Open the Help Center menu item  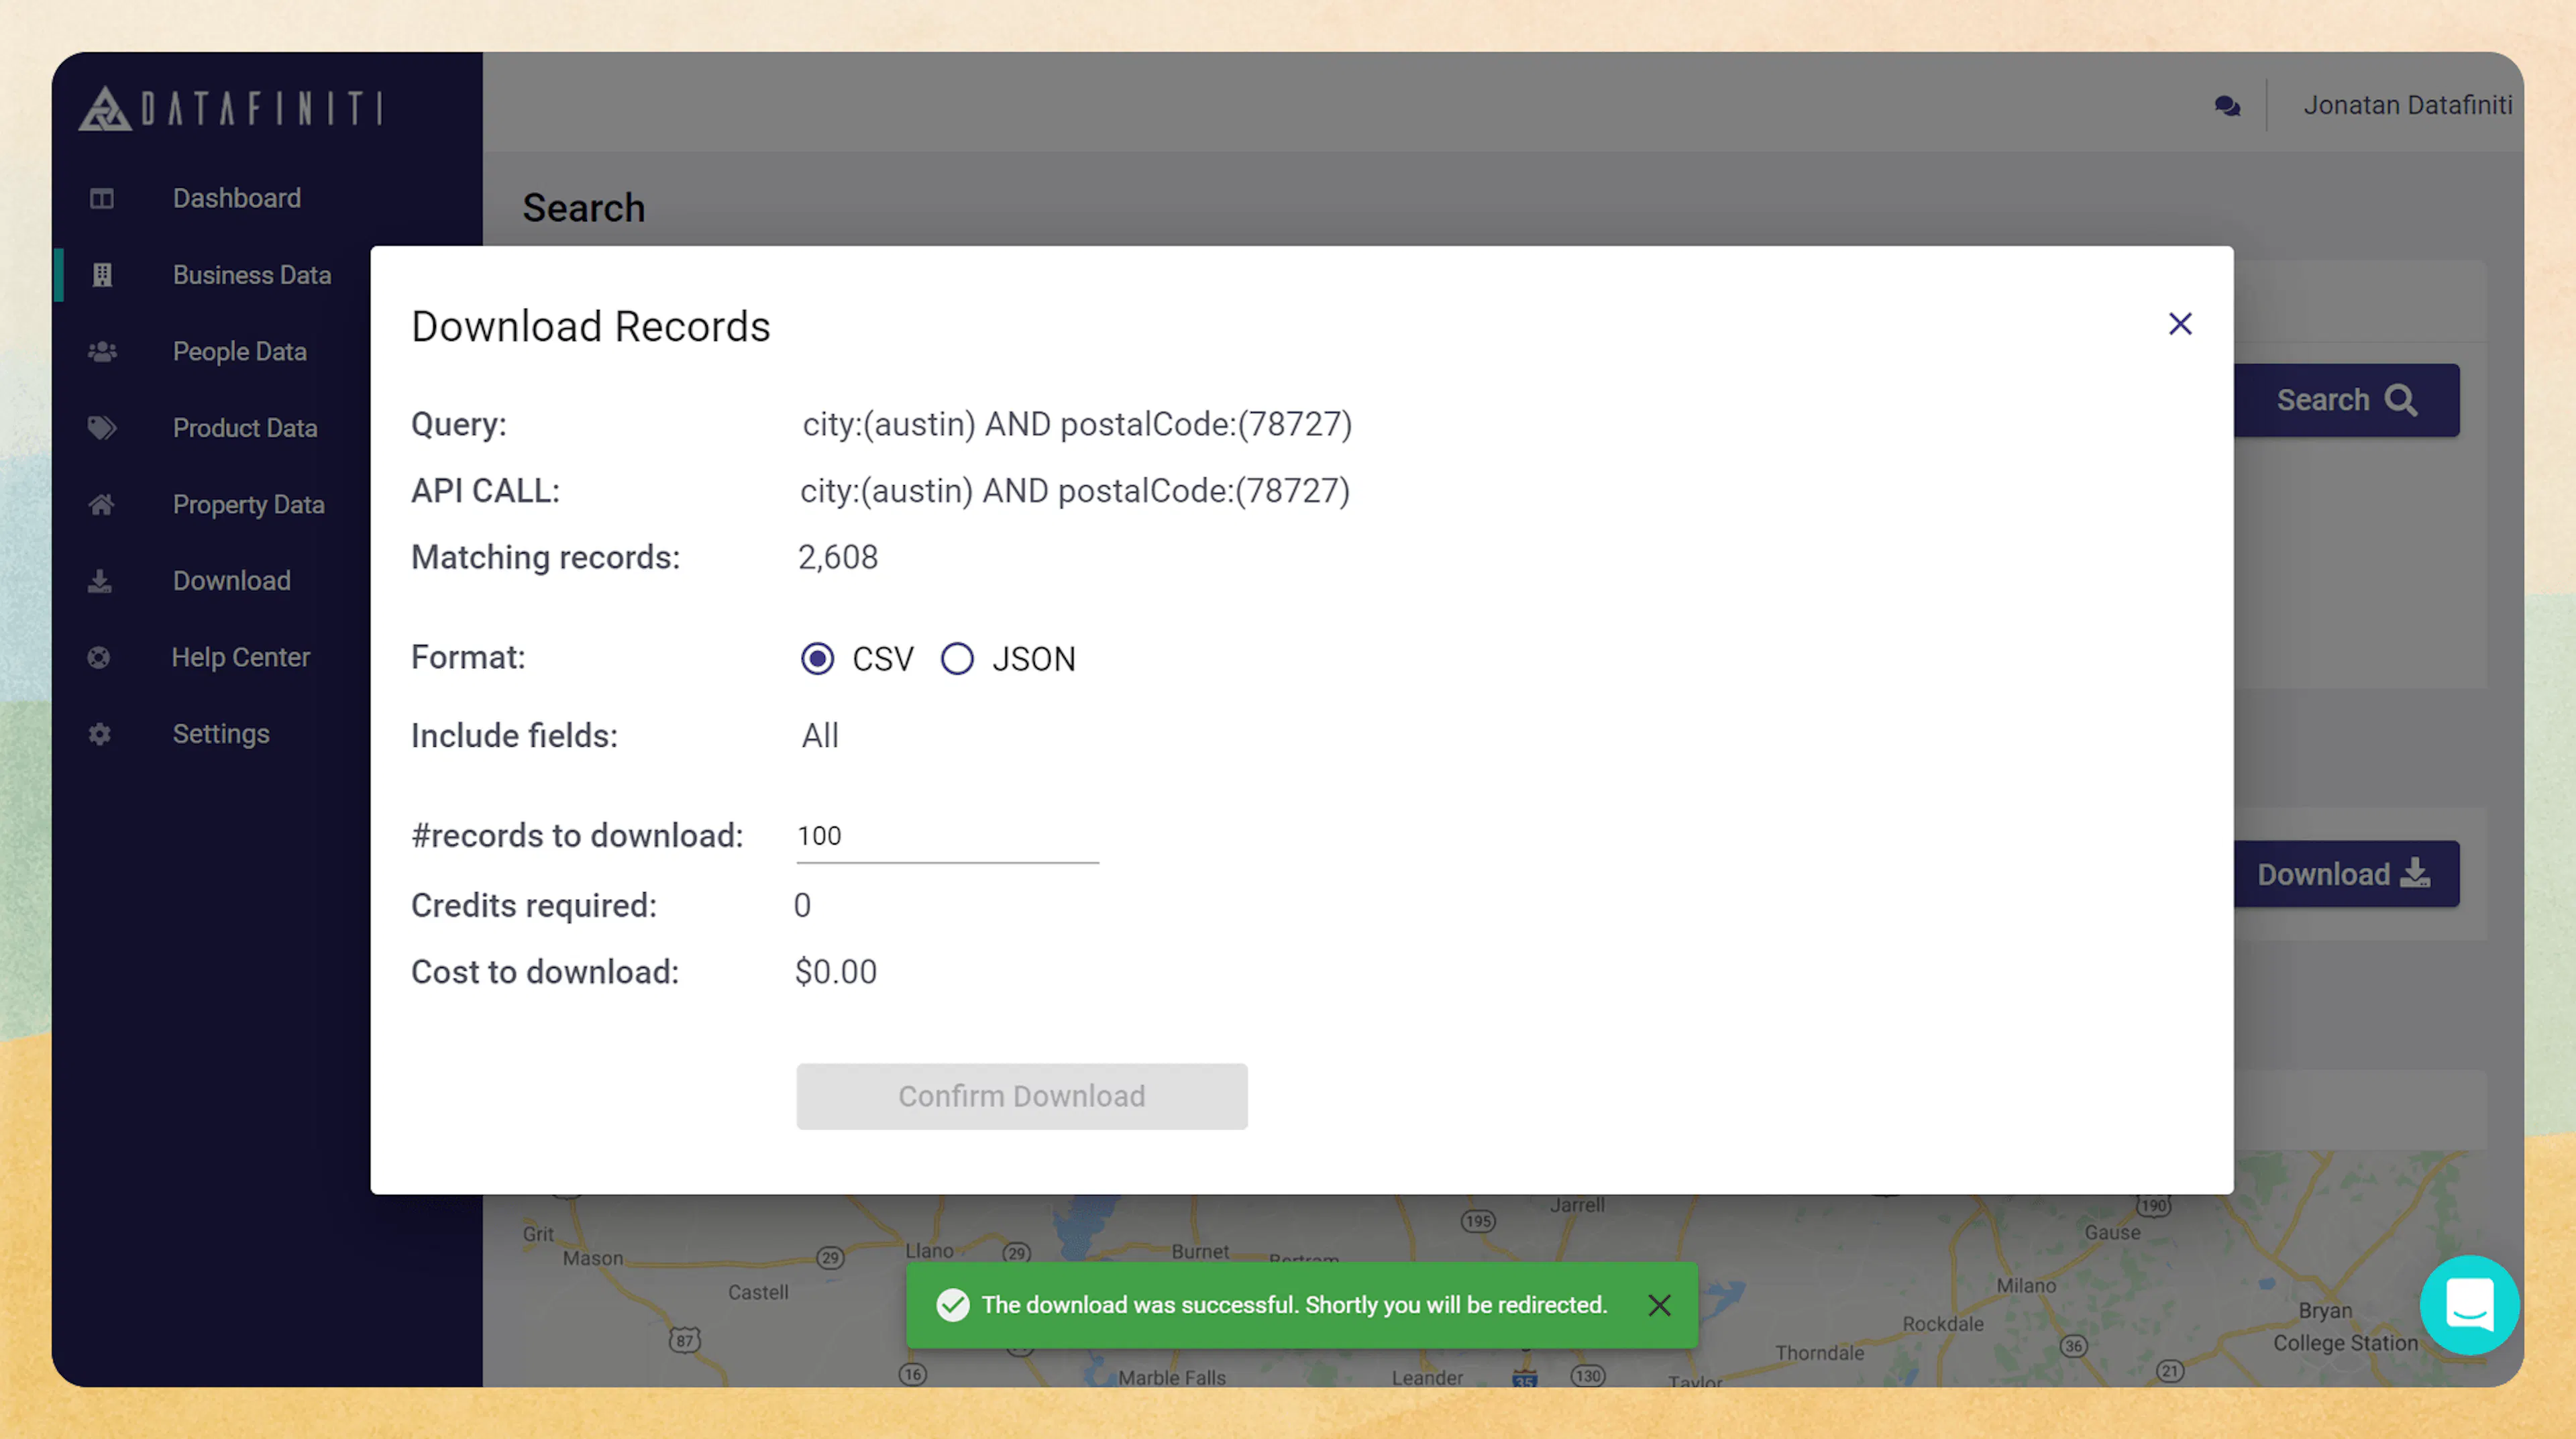(241, 657)
